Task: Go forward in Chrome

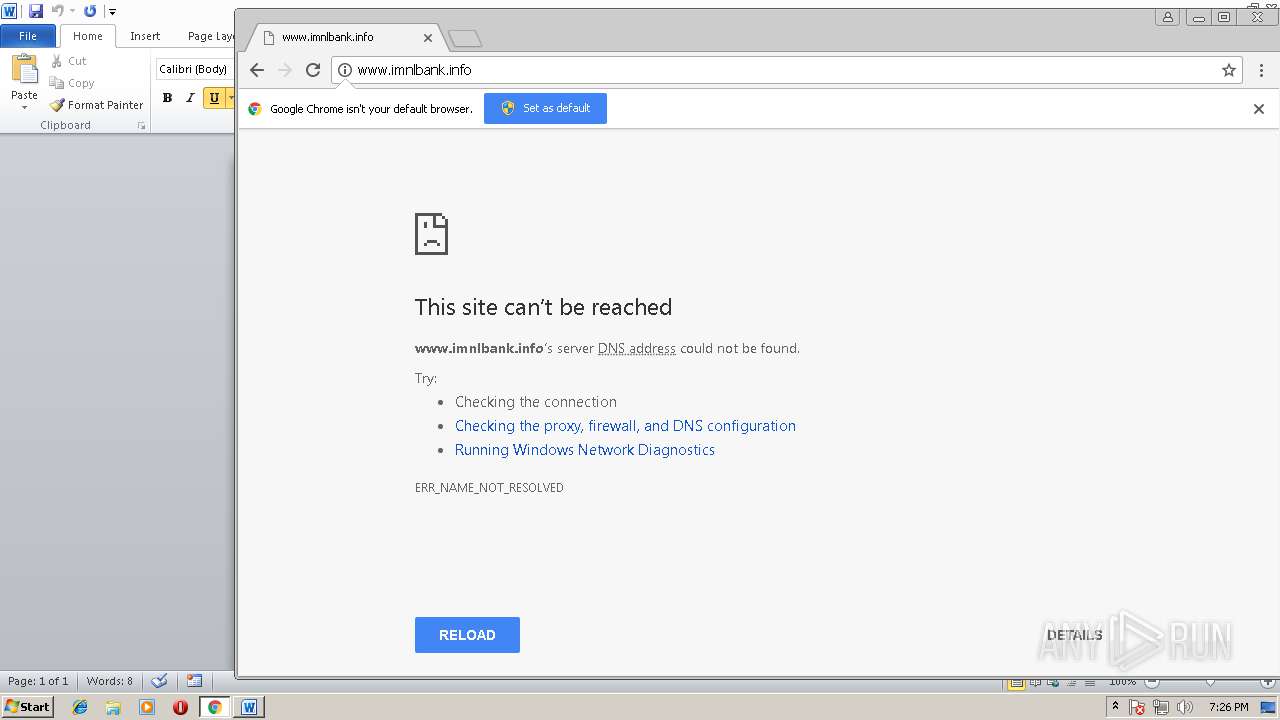Action: tap(285, 70)
